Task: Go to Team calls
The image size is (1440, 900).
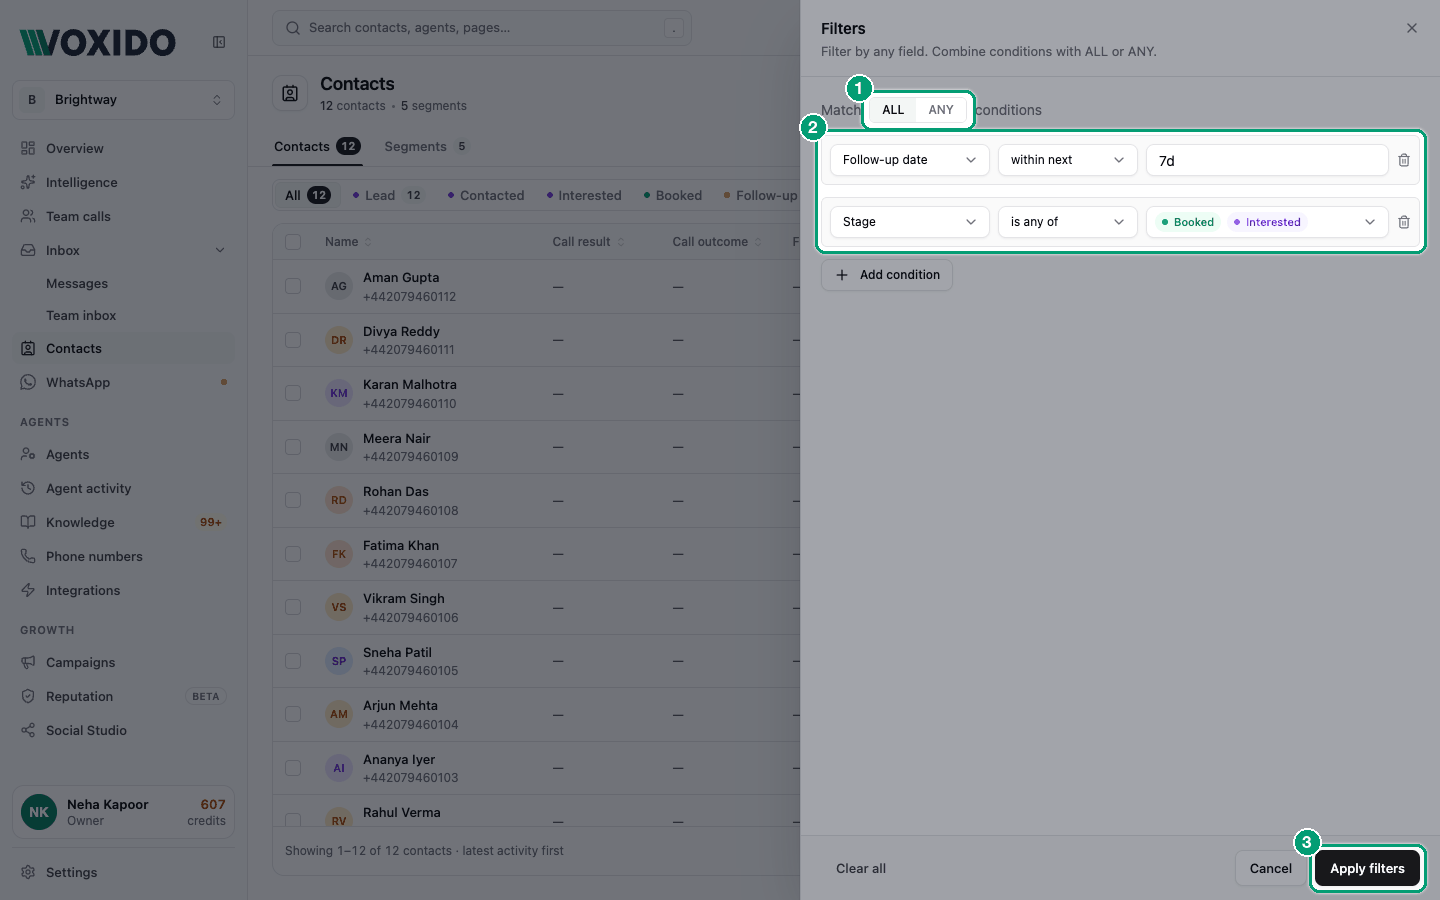Action: click(124, 216)
